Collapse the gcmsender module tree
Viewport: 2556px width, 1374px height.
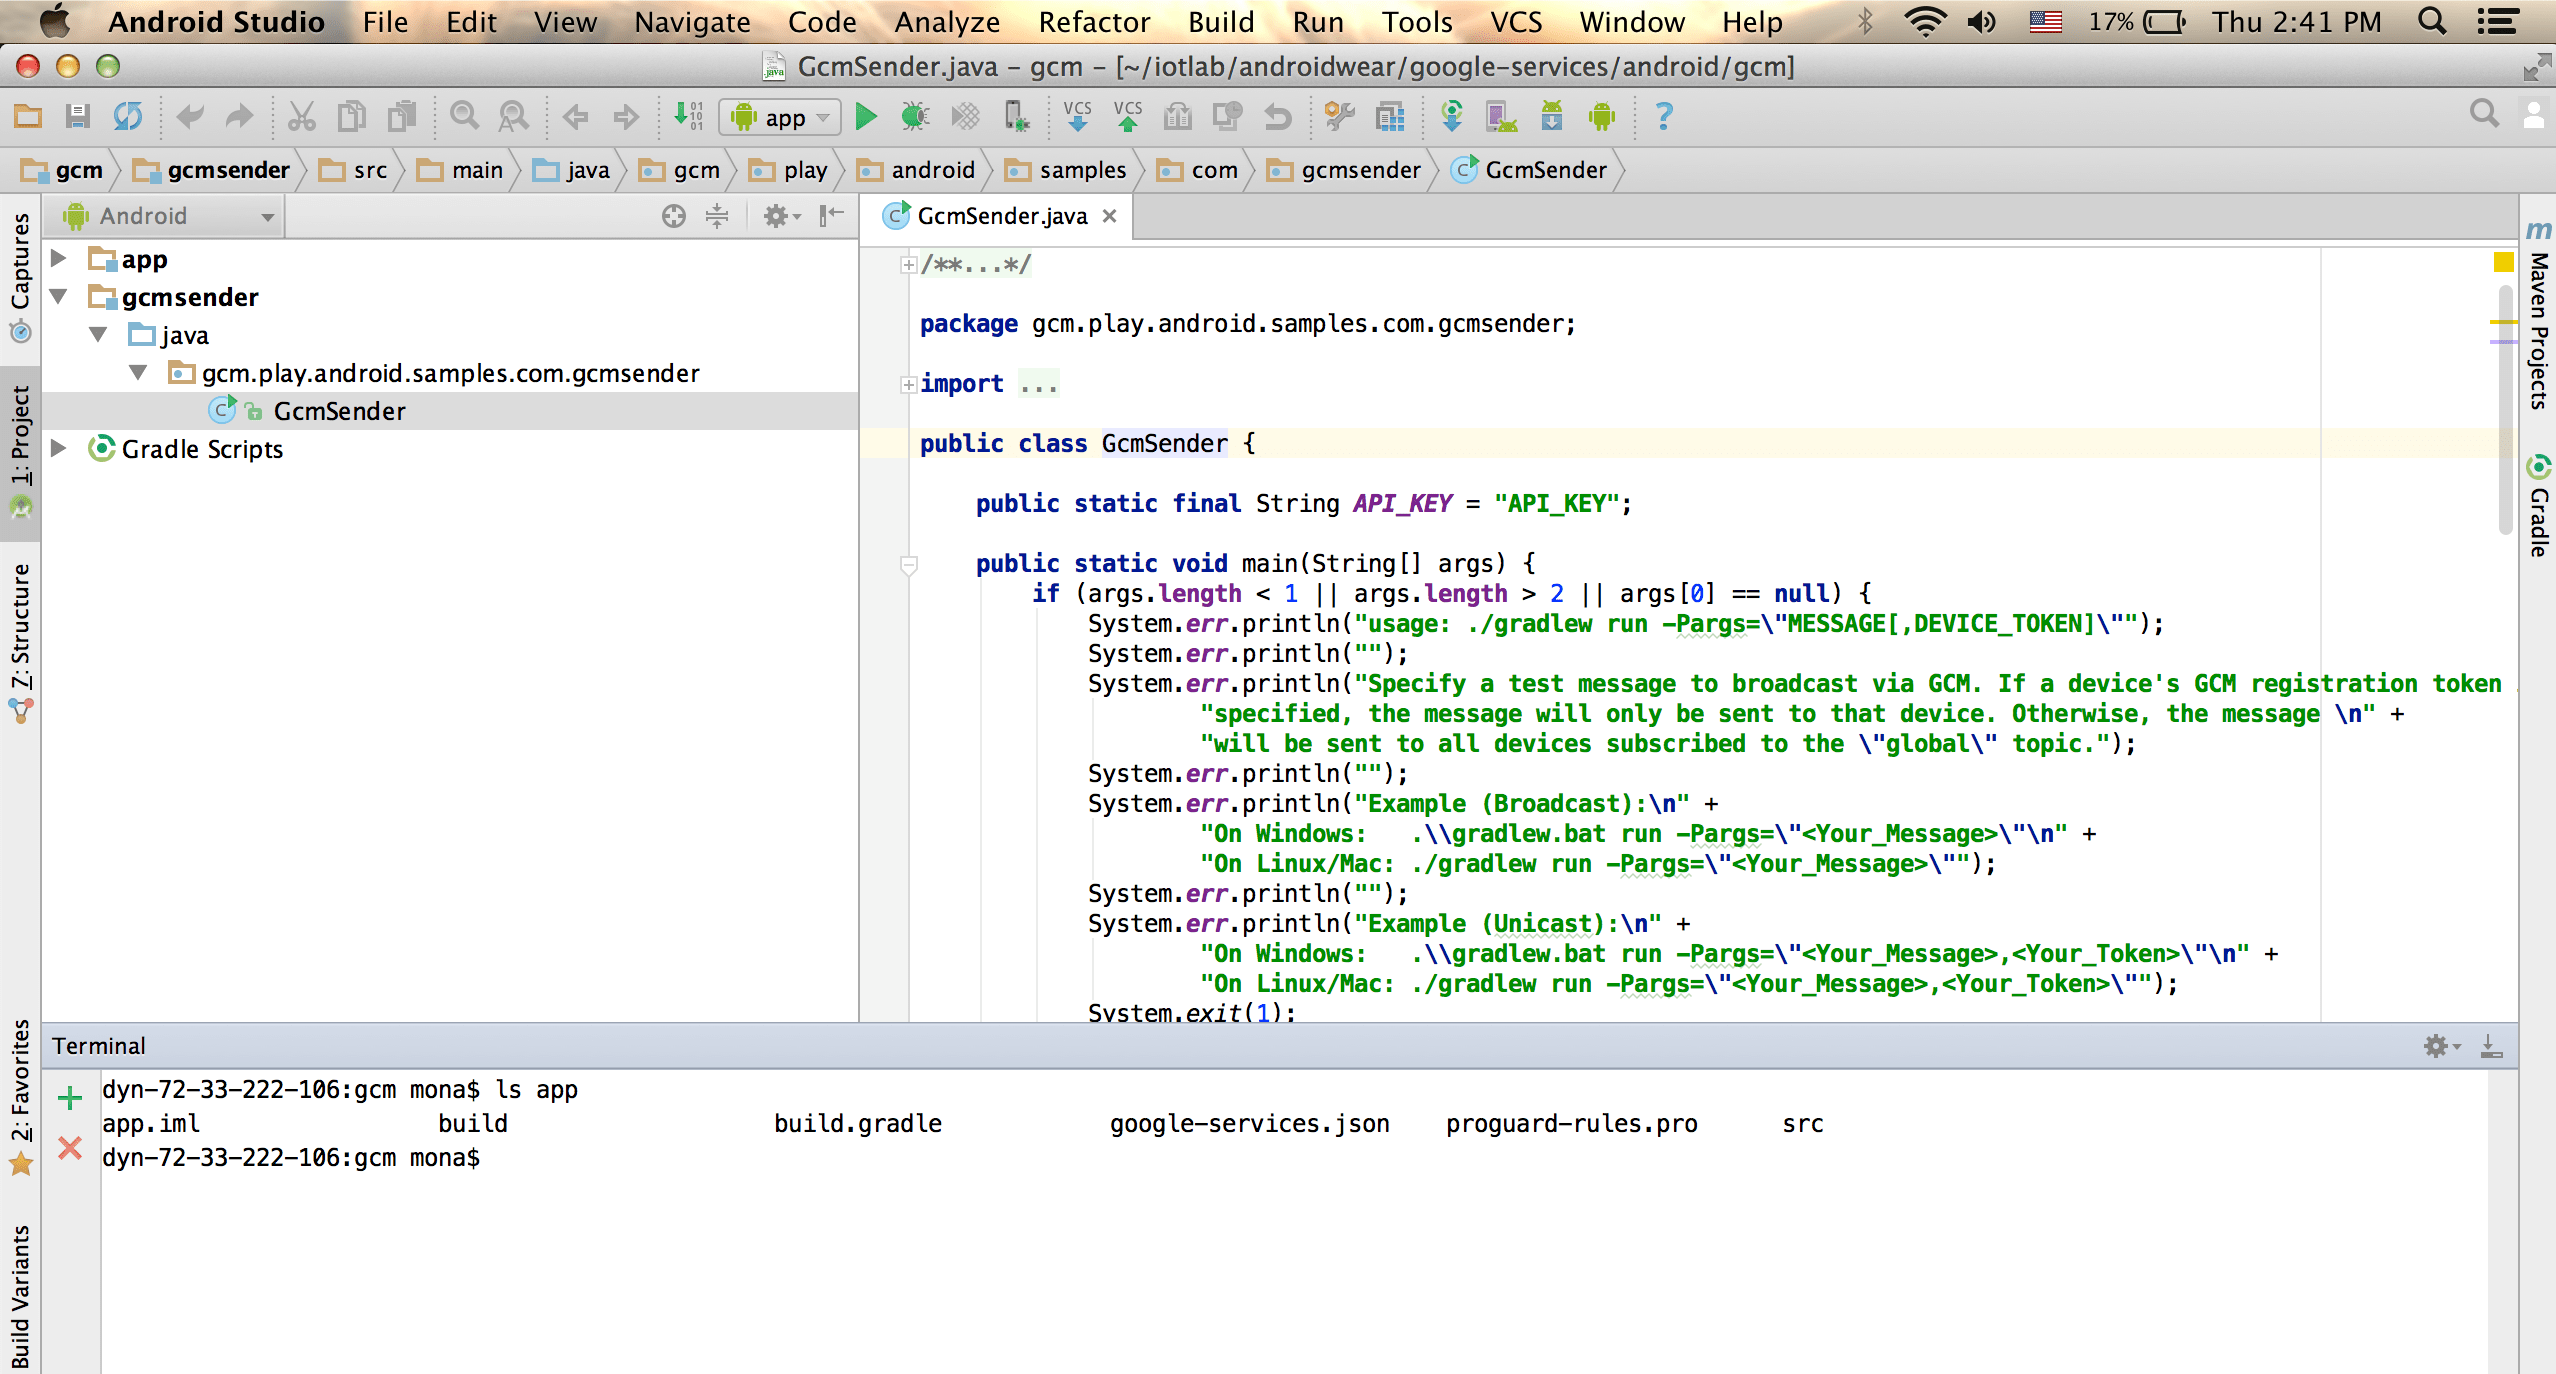58,296
